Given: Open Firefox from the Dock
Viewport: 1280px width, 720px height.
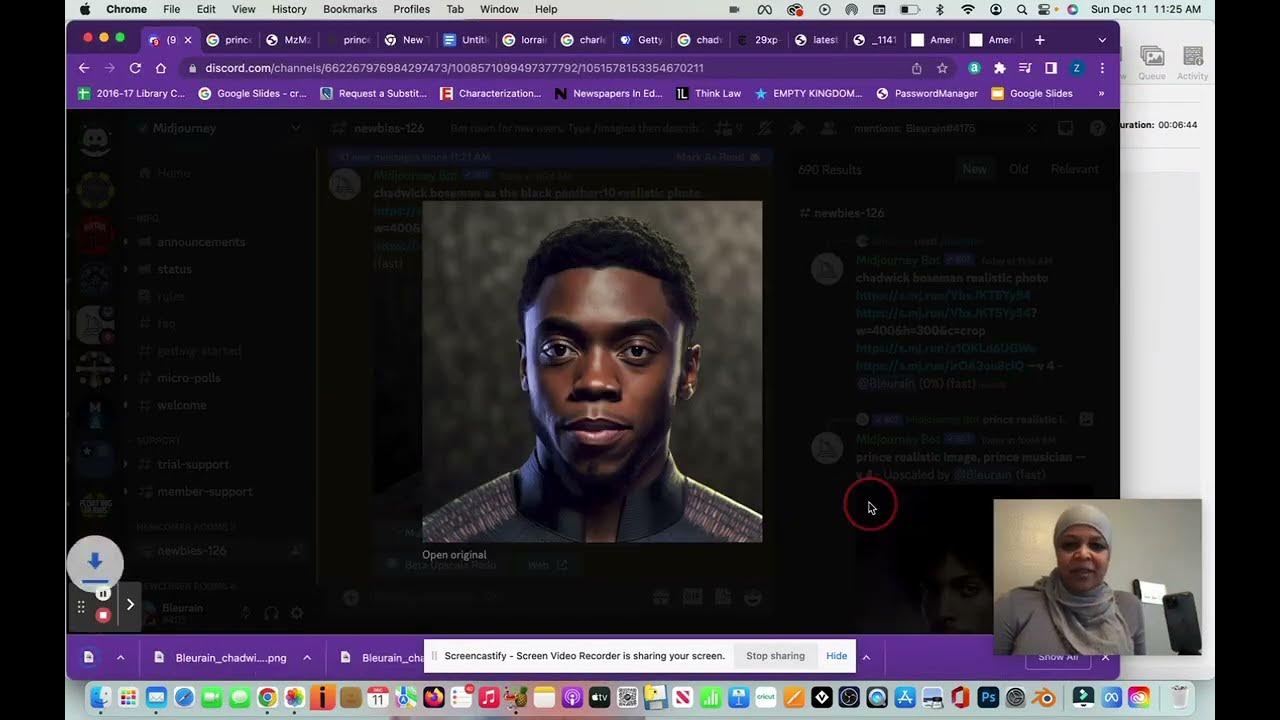Looking at the screenshot, I should [x=434, y=697].
